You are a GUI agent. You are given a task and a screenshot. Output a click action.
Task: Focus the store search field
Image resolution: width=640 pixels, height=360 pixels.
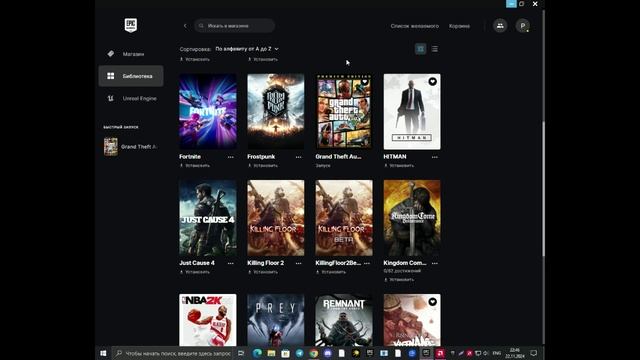(x=234, y=26)
